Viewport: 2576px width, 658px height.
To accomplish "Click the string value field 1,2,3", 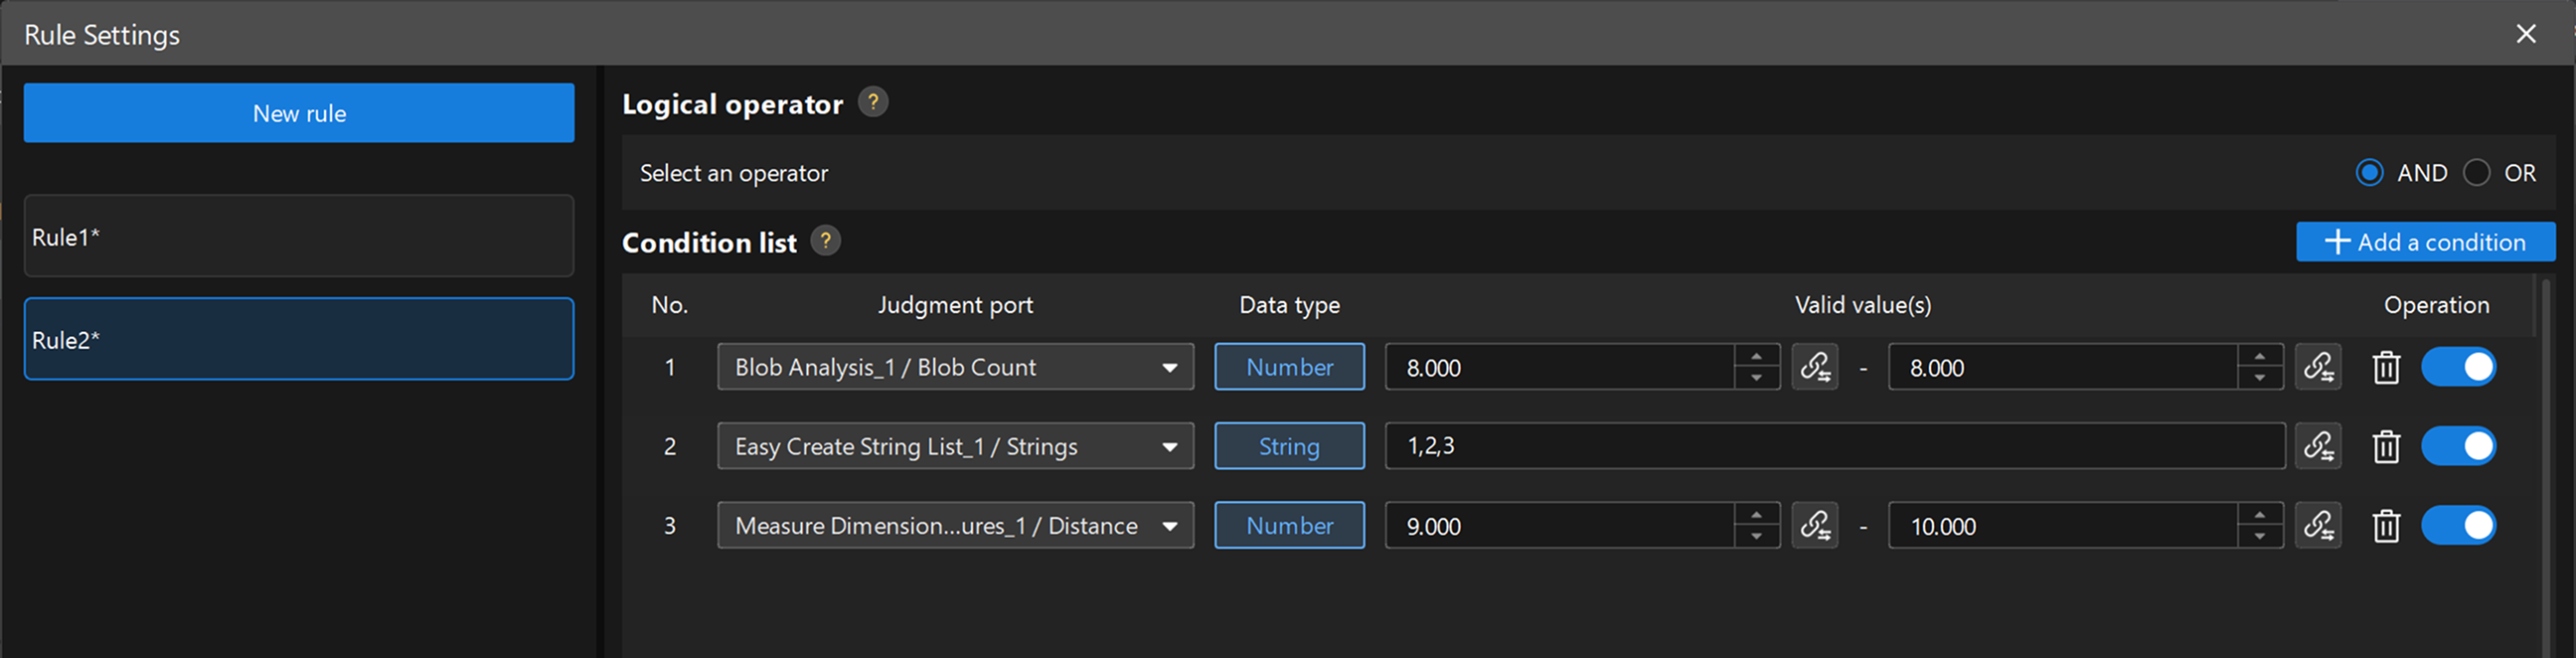I will (1835, 446).
